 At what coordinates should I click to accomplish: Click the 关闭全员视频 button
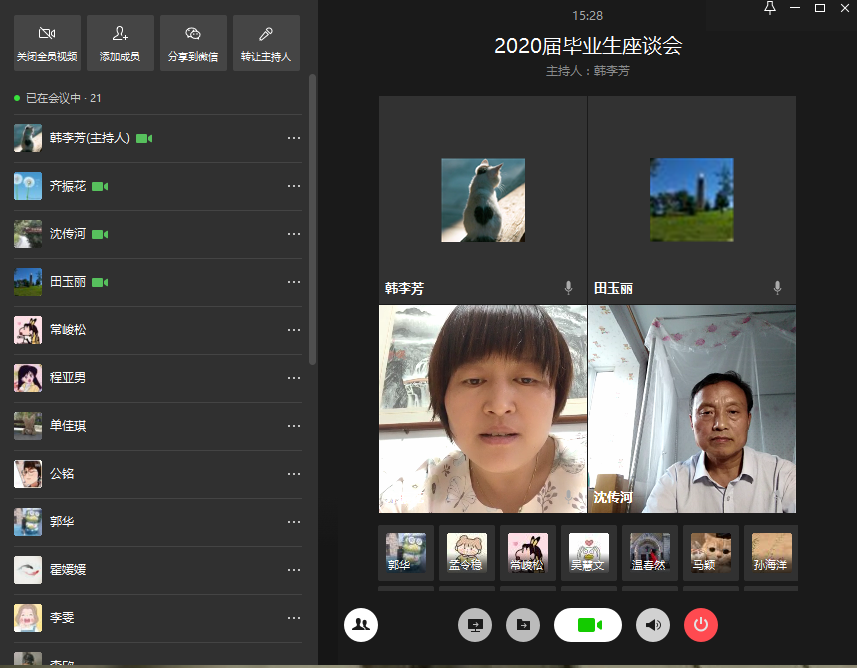[x=47, y=43]
